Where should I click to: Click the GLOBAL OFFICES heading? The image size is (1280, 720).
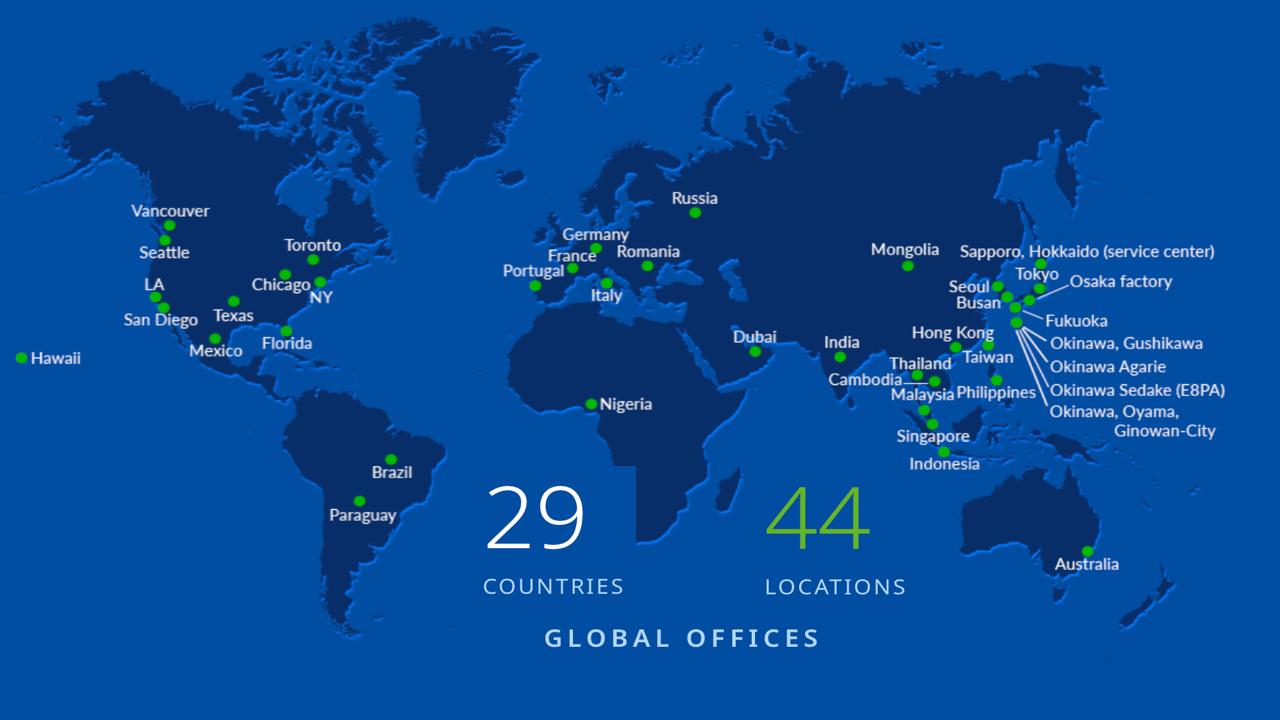point(682,638)
